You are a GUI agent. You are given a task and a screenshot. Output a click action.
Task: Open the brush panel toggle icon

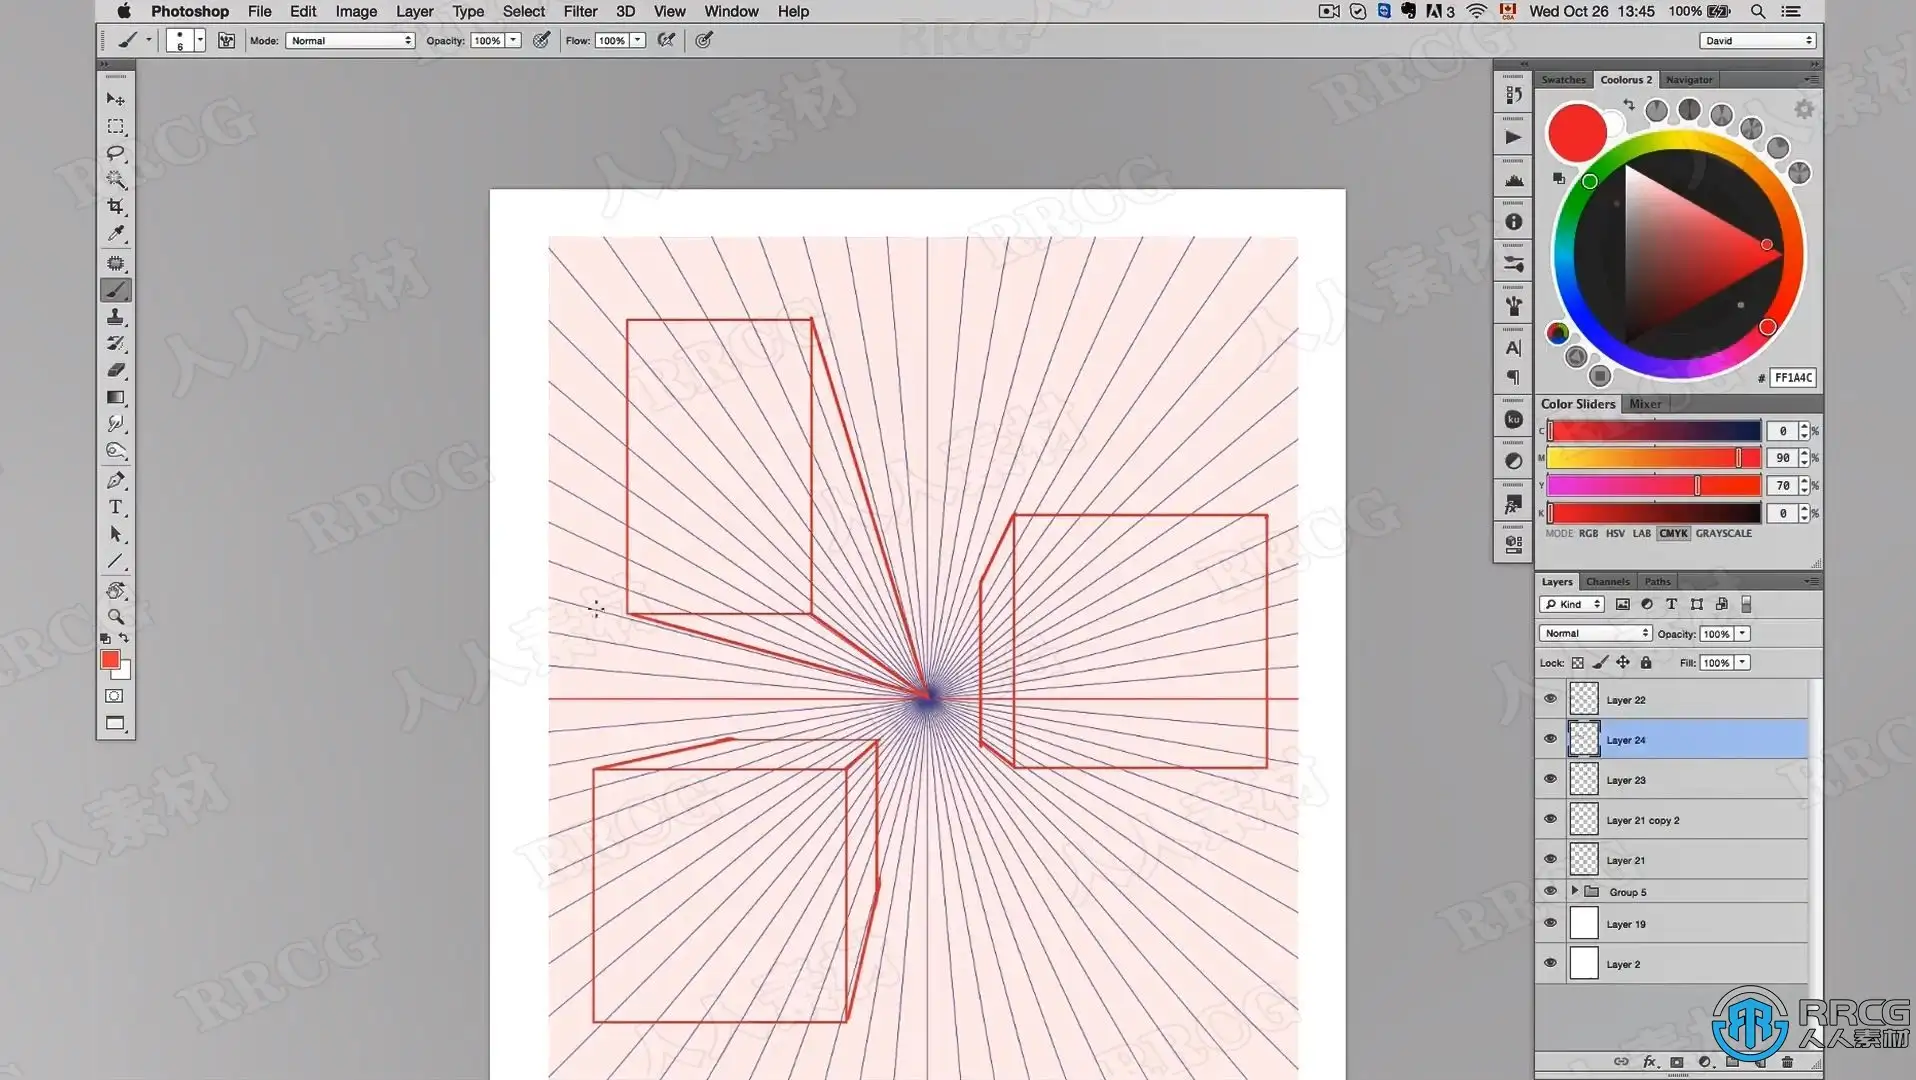point(227,40)
